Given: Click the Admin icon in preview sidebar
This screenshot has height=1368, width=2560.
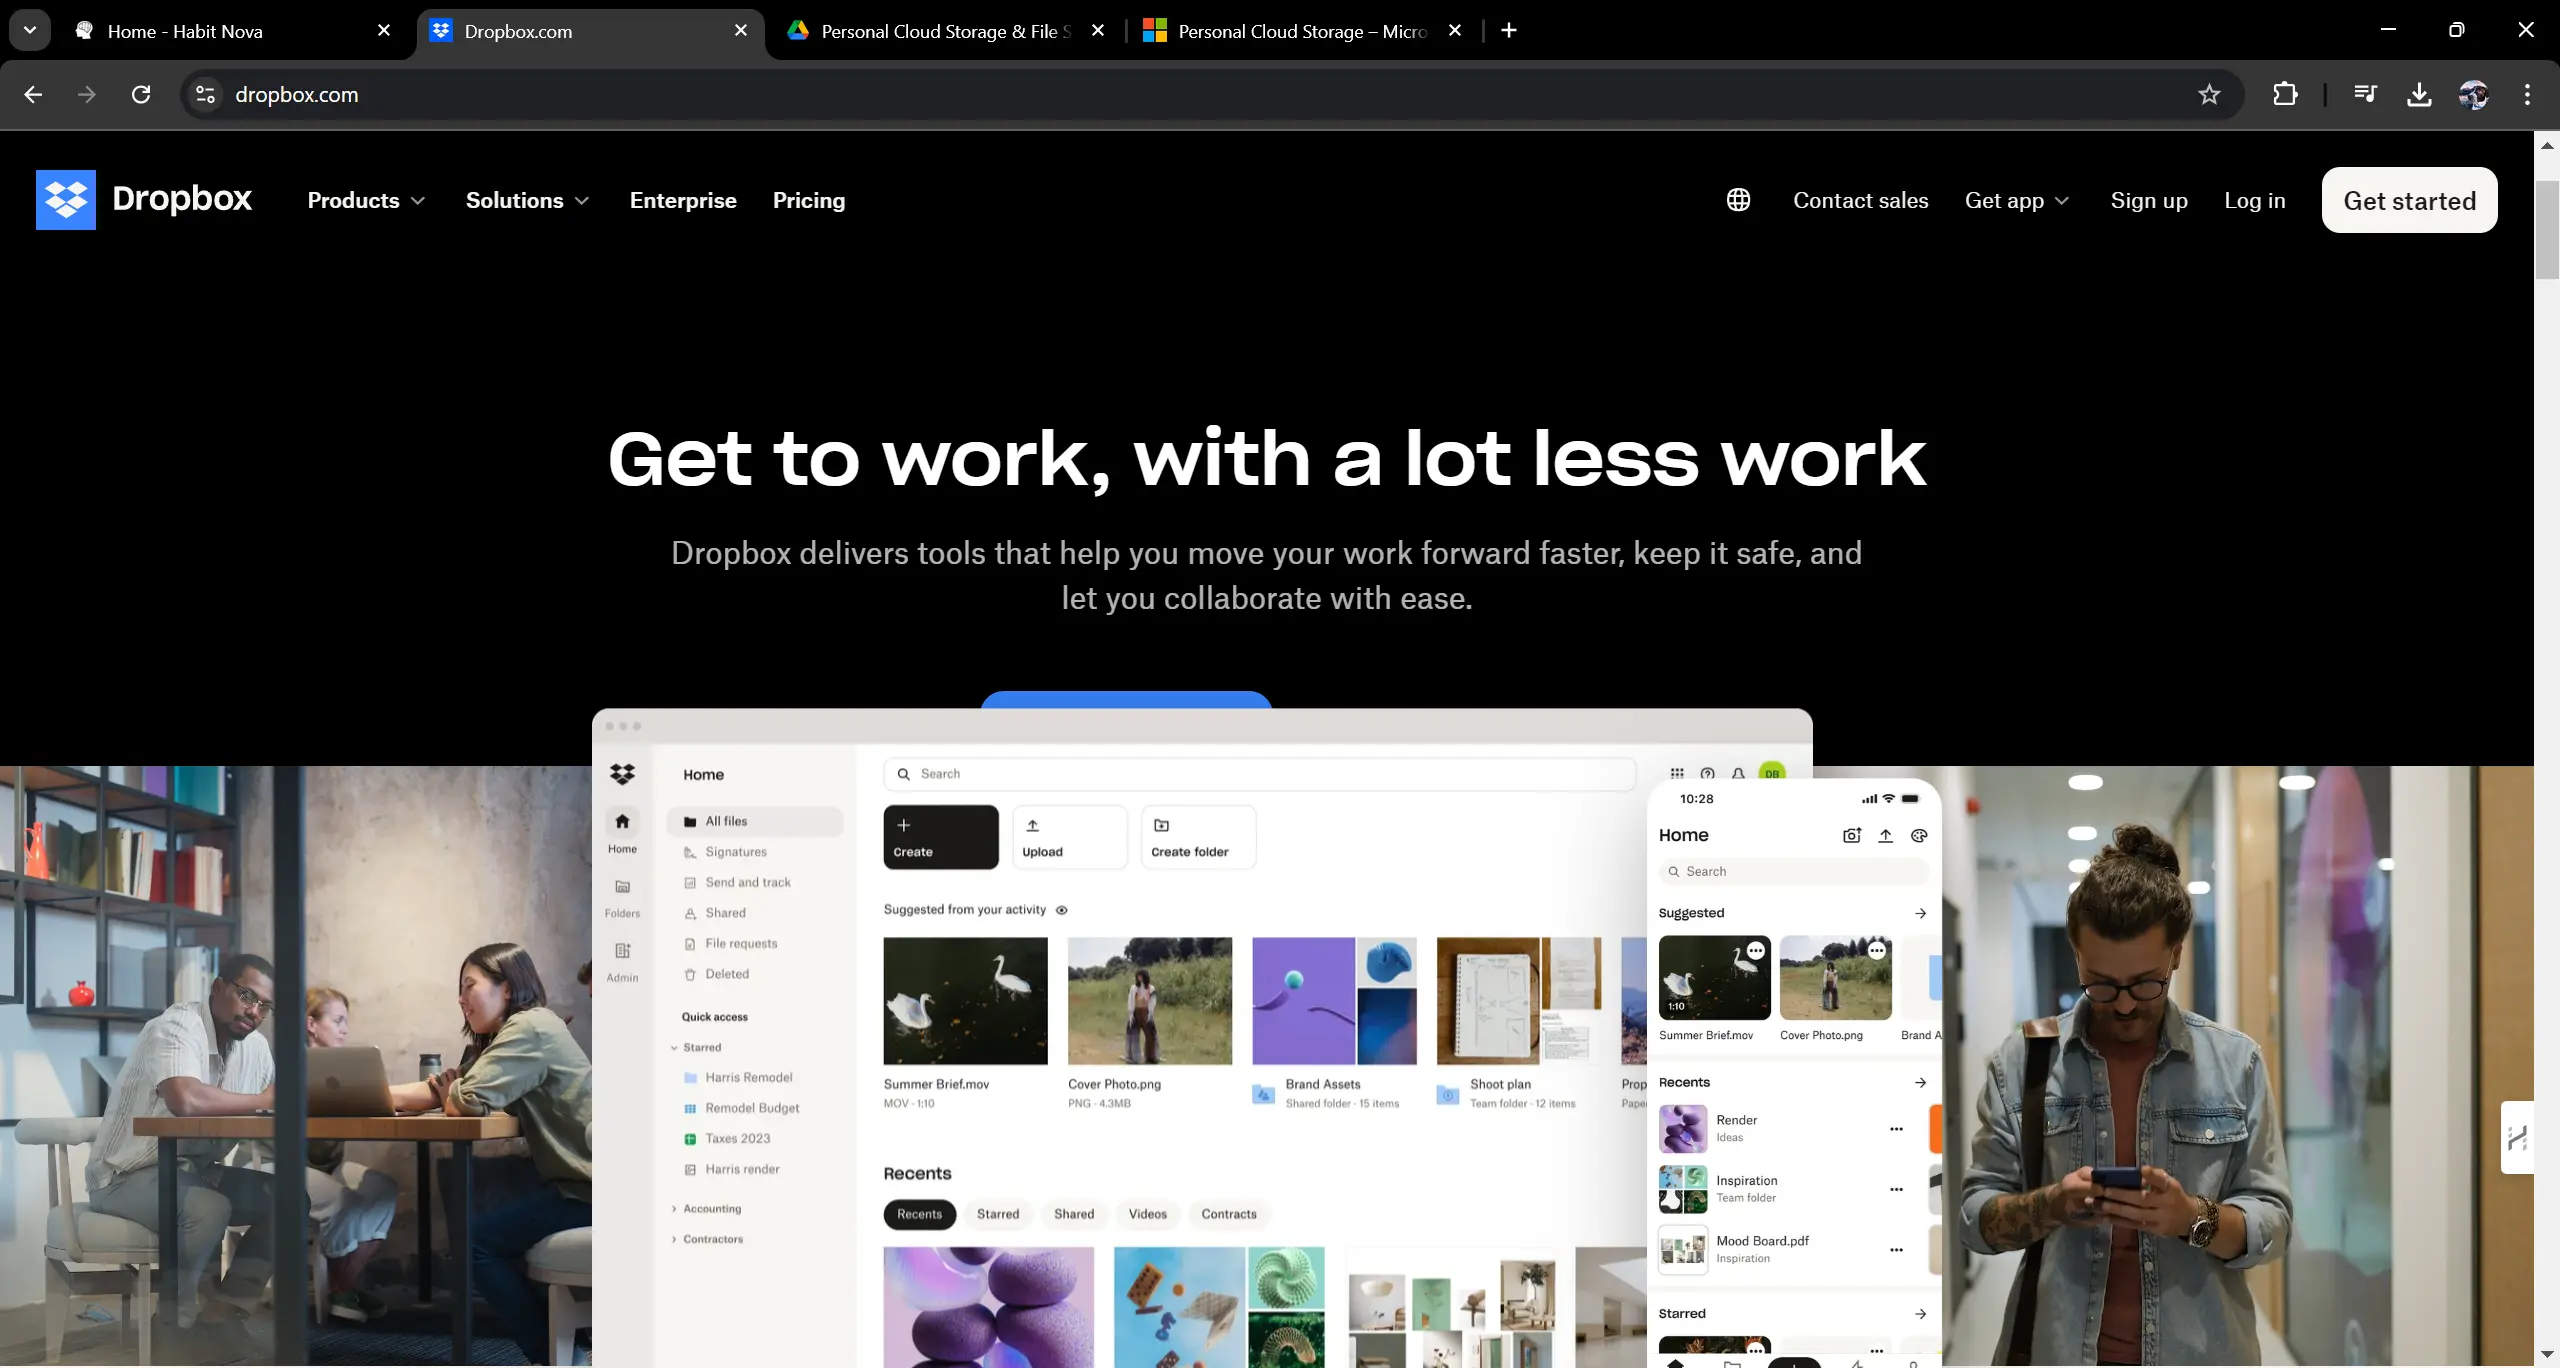Looking at the screenshot, I should pyautogui.click(x=622, y=951).
